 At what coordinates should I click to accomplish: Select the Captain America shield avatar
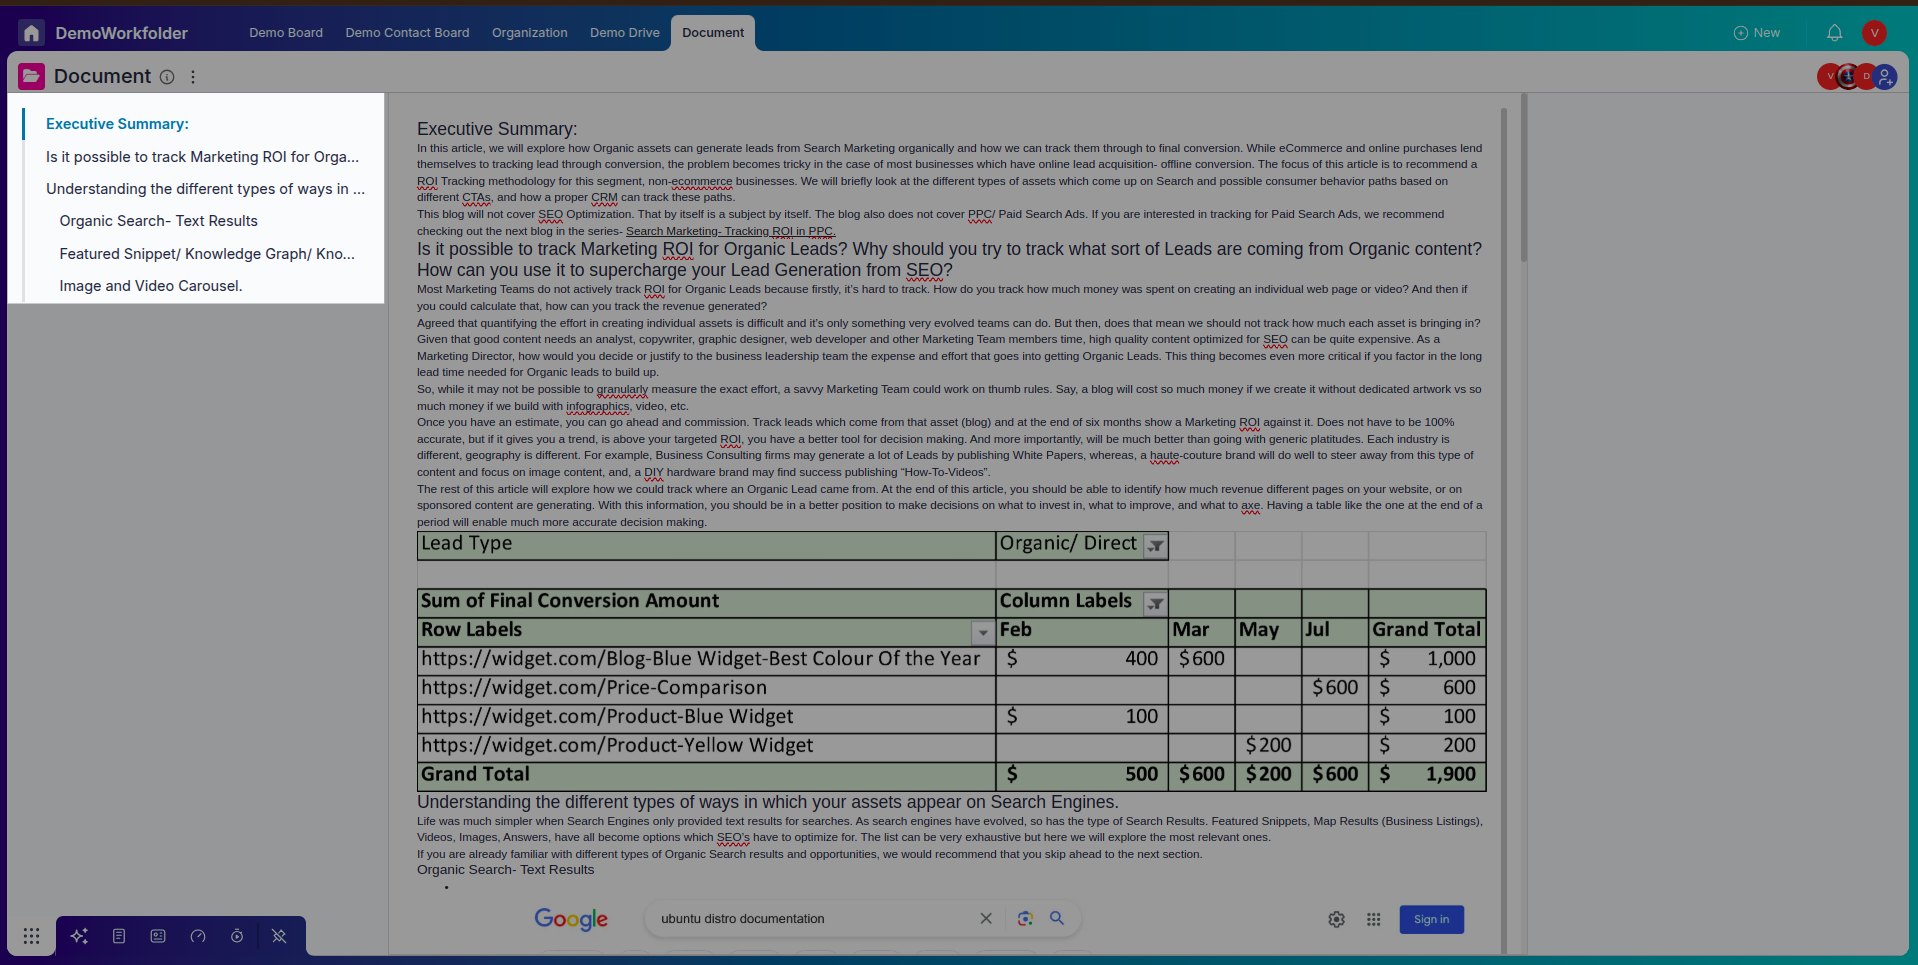[x=1848, y=76]
